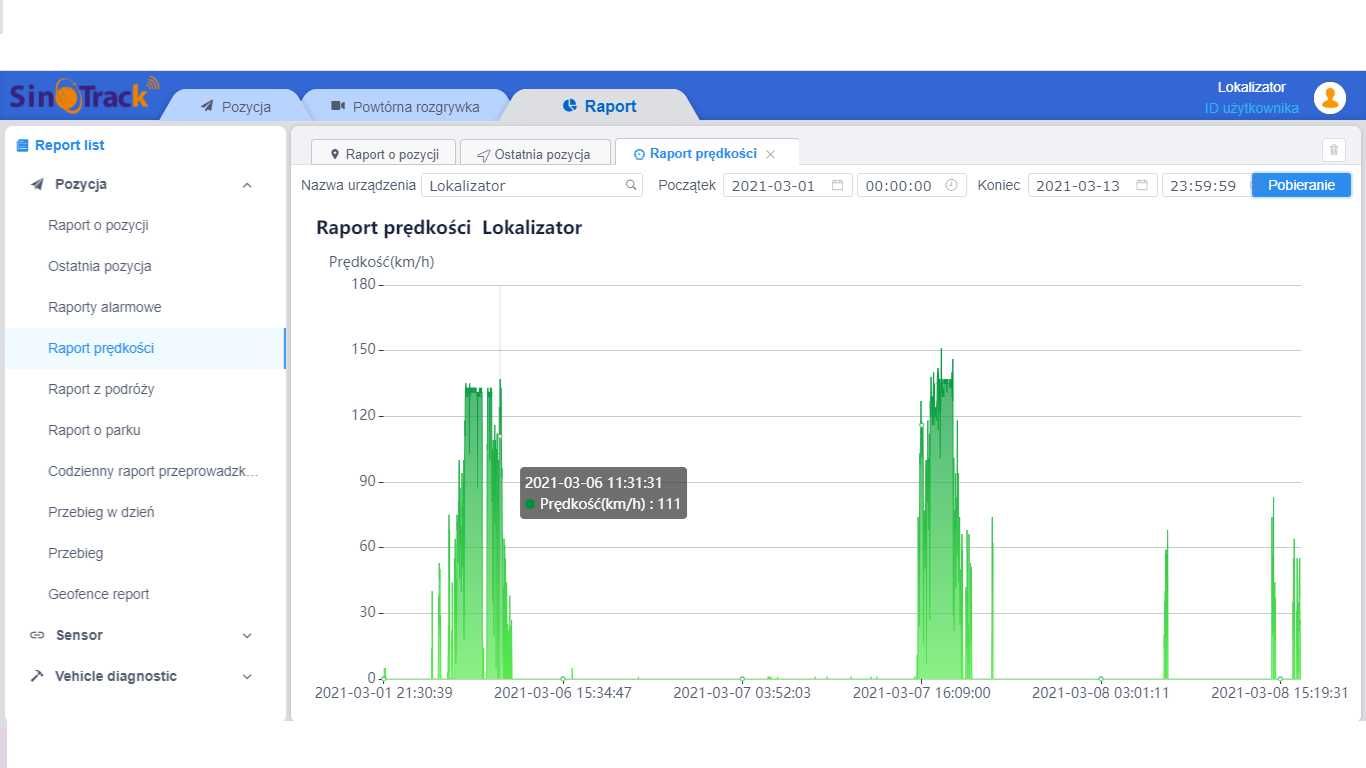Click the SinoTrack logo

pos(84,95)
